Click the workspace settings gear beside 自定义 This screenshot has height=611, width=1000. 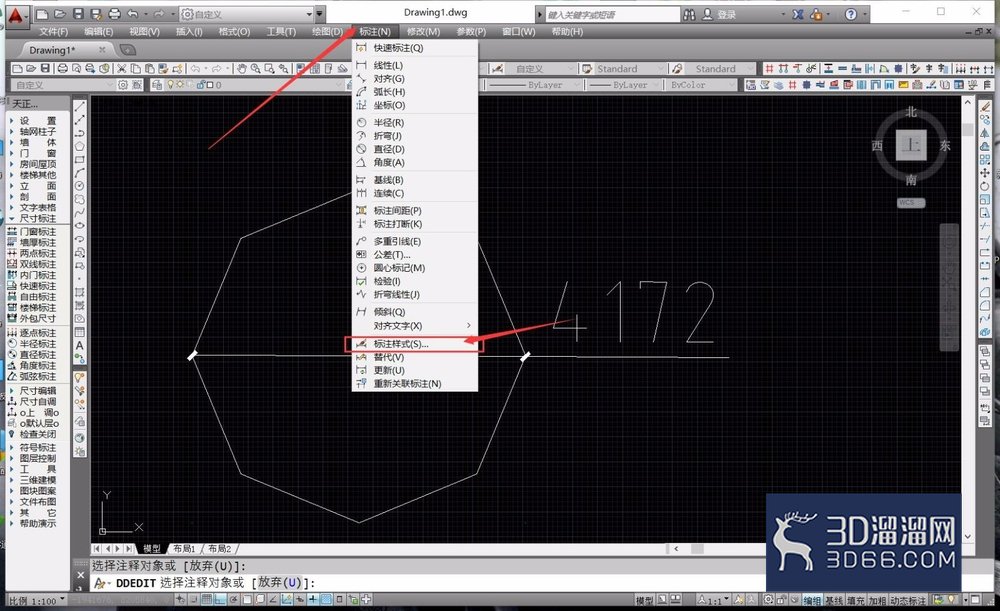[x=123, y=84]
